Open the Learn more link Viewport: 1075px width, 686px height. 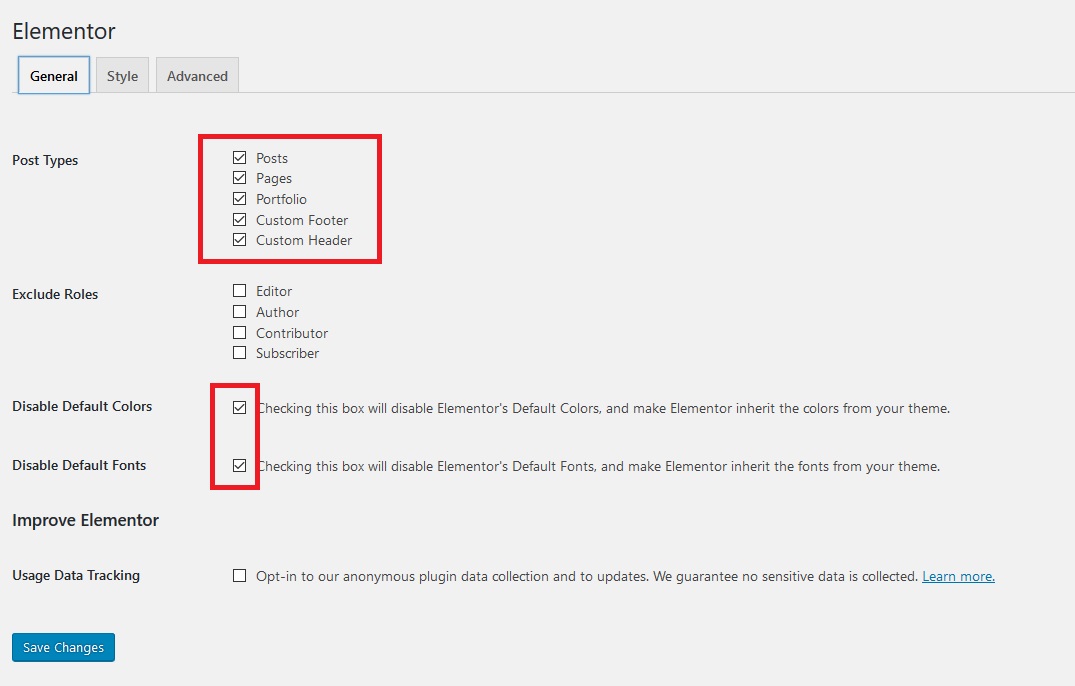point(958,576)
